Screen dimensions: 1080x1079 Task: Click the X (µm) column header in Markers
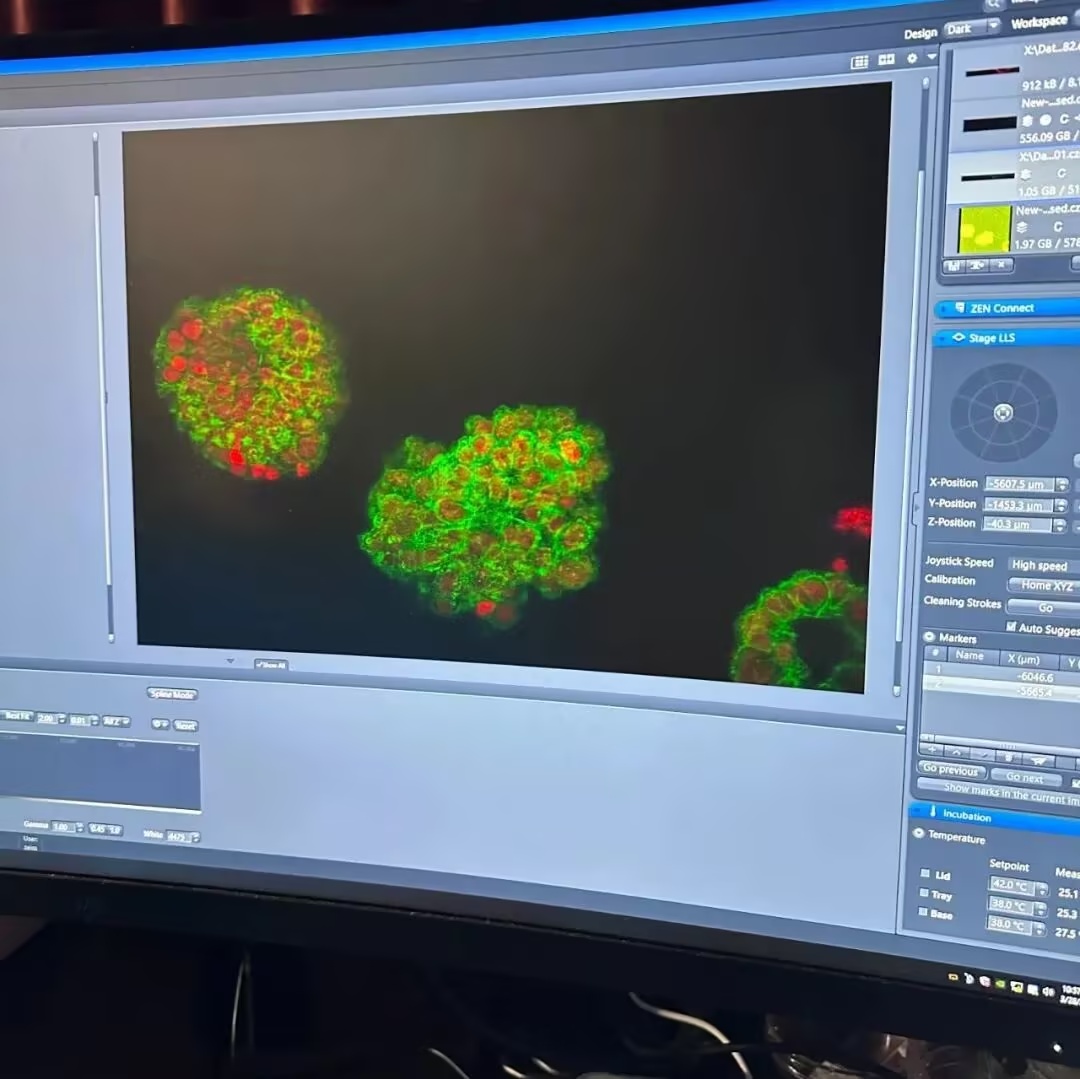[x=1024, y=659]
